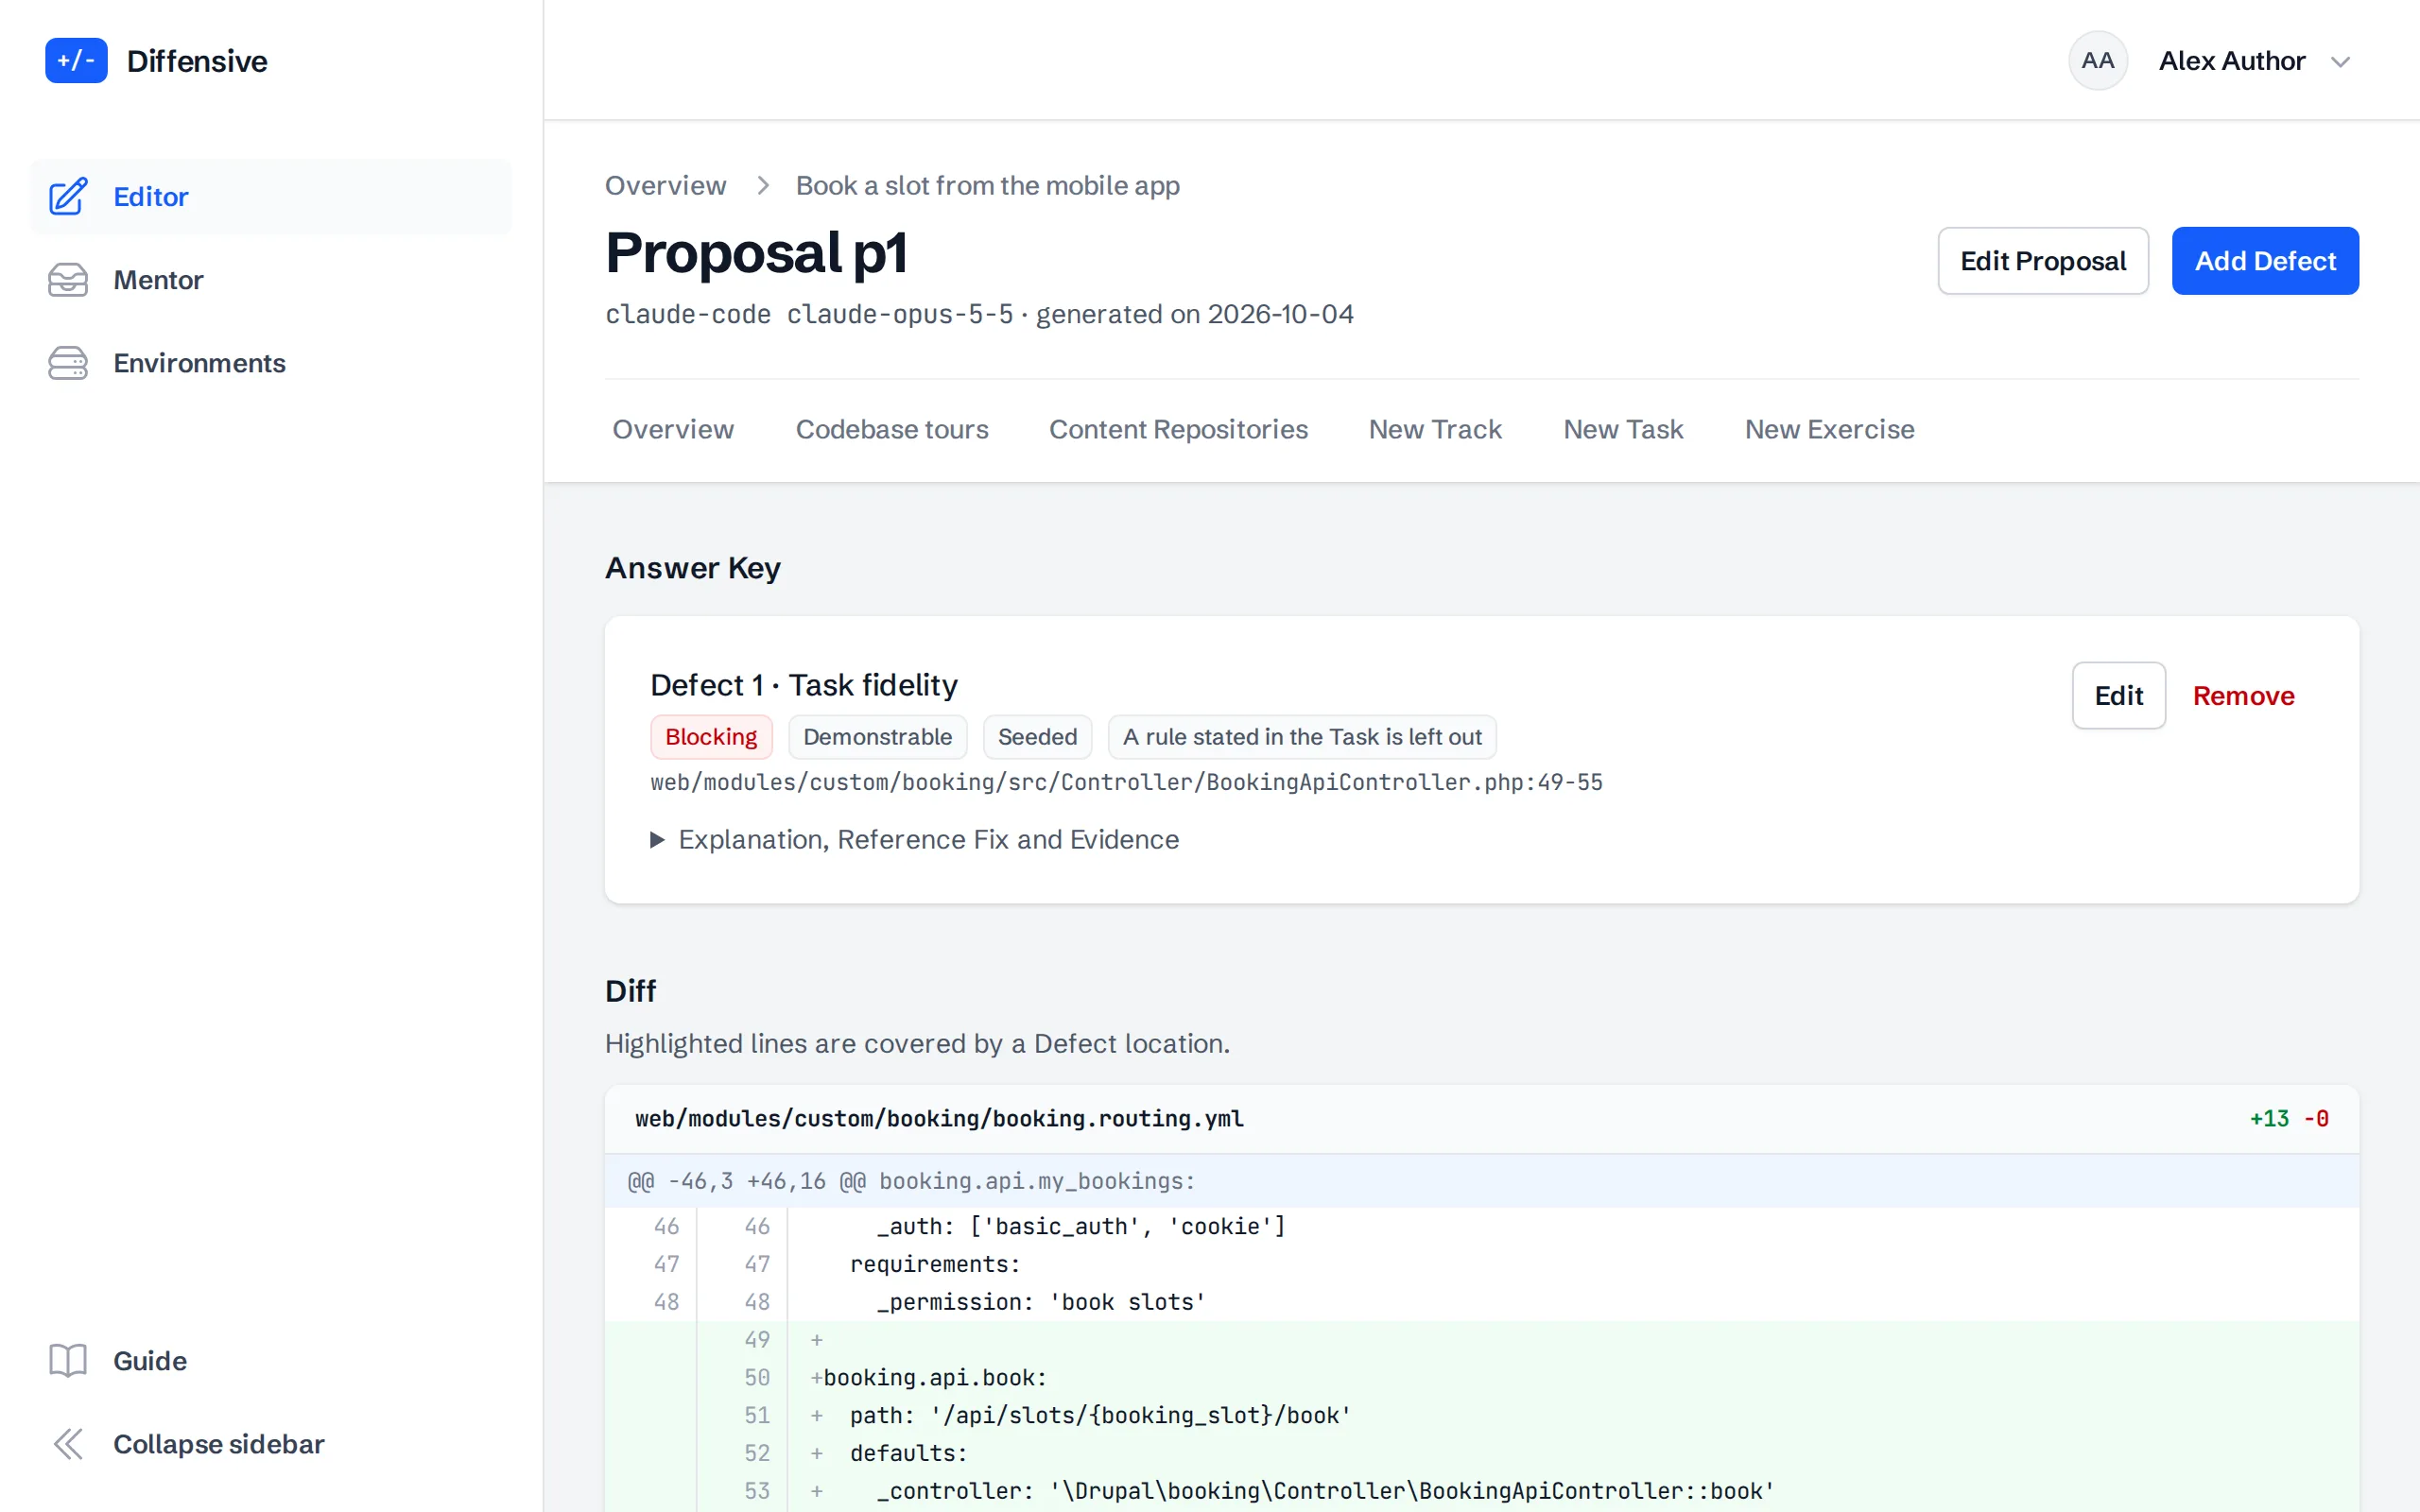This screenshot has height=1512, width=2420.
Task: Open the Alex Author account dropdown chevron
Action: click(2340, 62)
